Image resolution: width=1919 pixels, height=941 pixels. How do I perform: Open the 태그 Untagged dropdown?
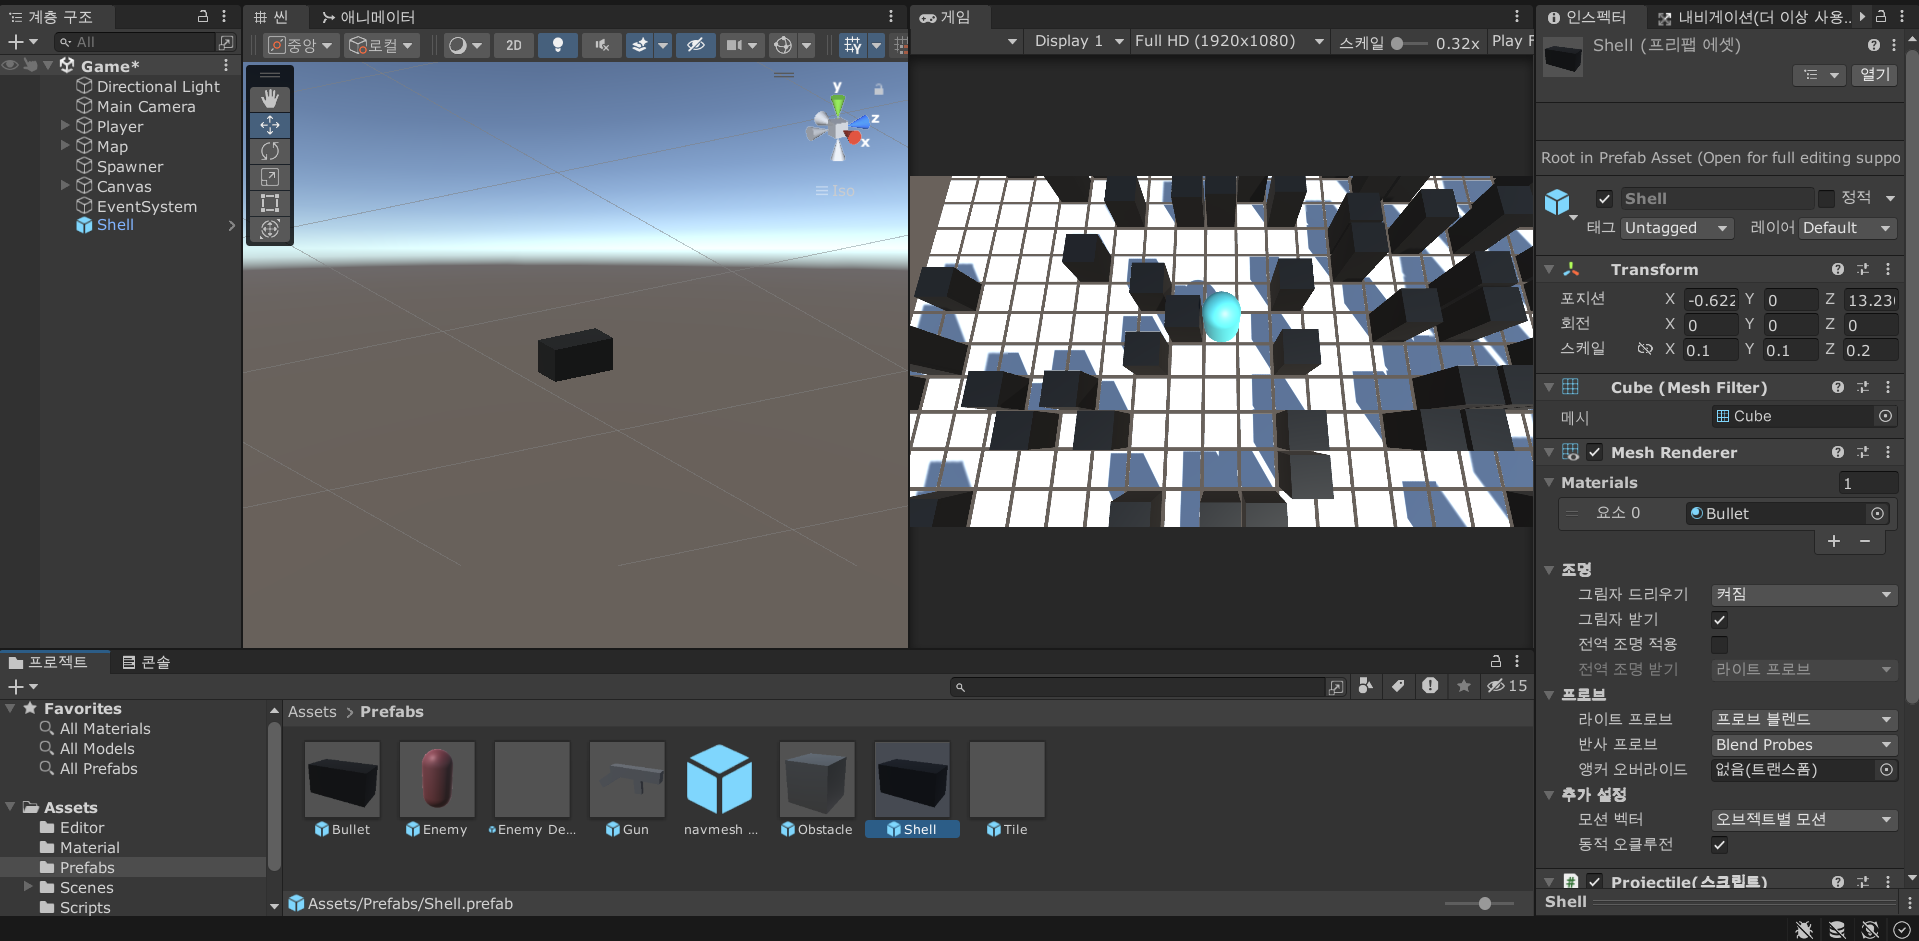coord(1677,228)
